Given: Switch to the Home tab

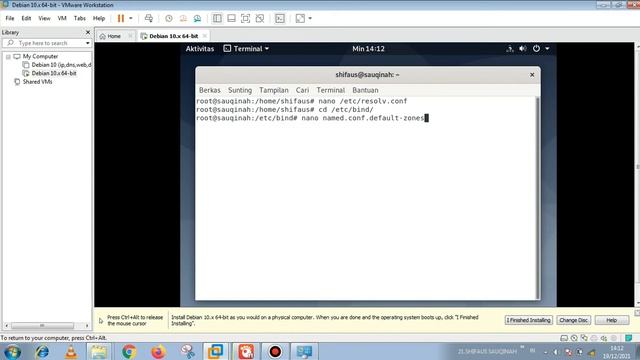Looking at the screenshot, I should (111, 36).
